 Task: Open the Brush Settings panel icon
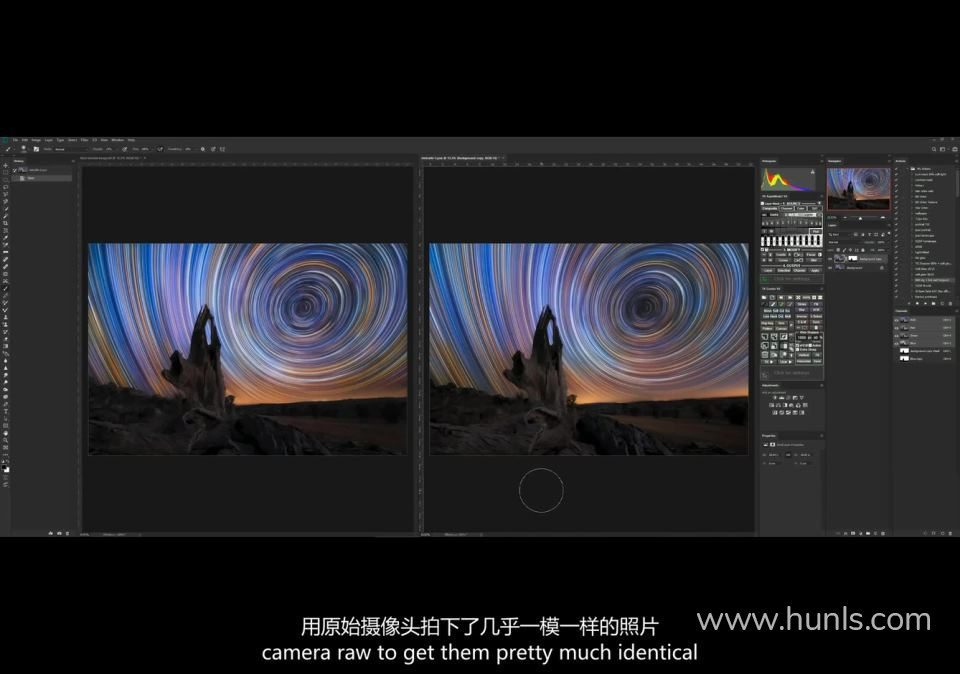coord(36,149)
